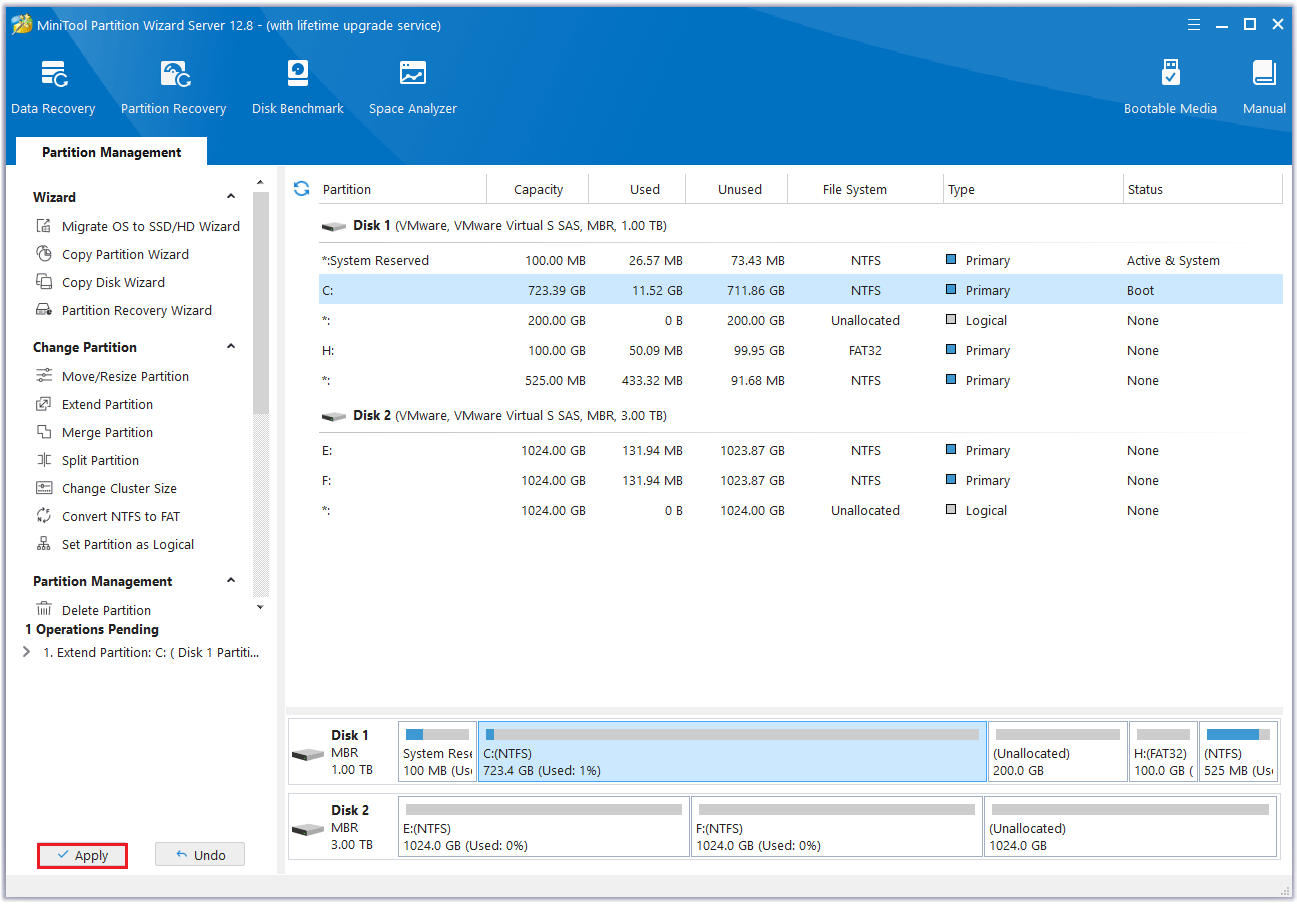Open the Manual

[x=1264, y=88]
